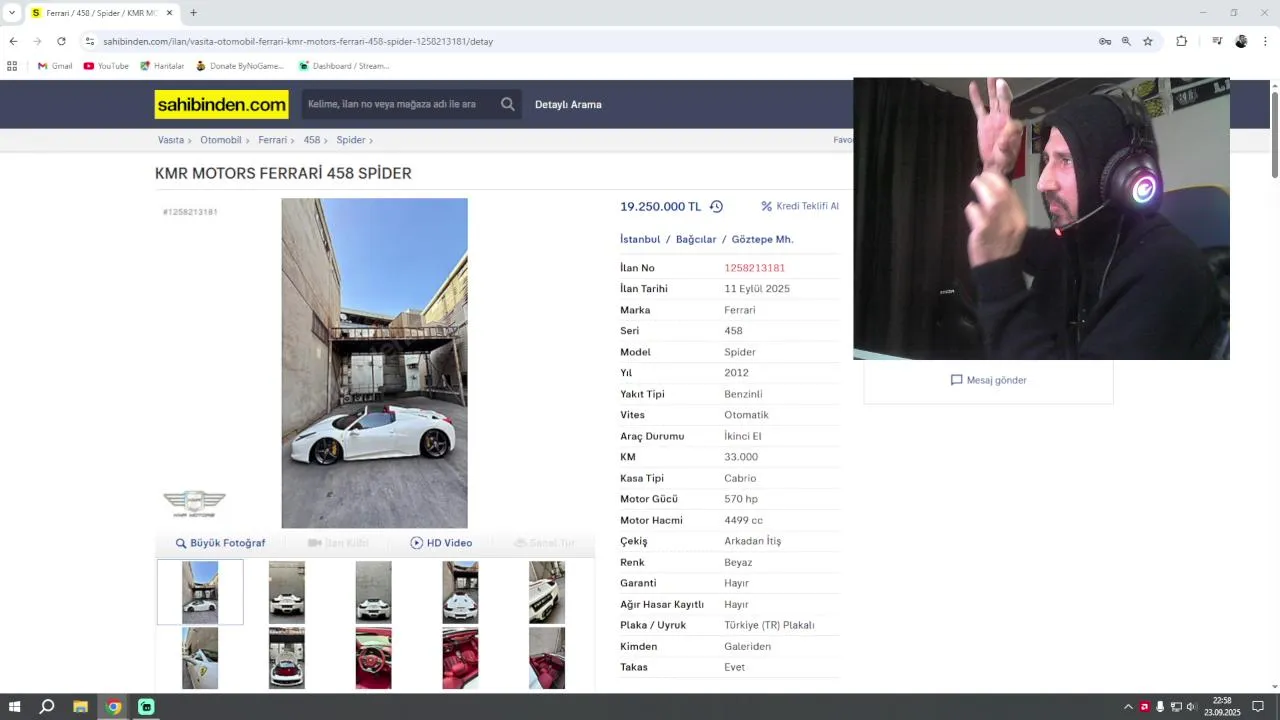Open Windows notification center
The width and height of the screenshot is (1280, 720).
click(x=1258, y=707)
